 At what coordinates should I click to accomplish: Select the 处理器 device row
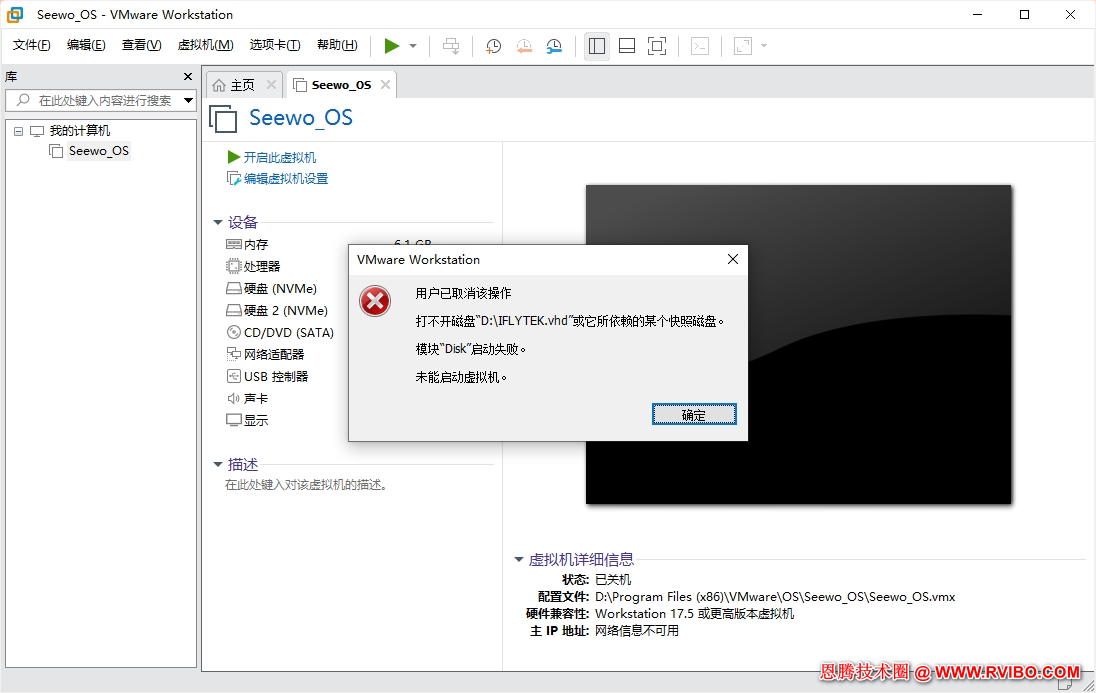253,266
